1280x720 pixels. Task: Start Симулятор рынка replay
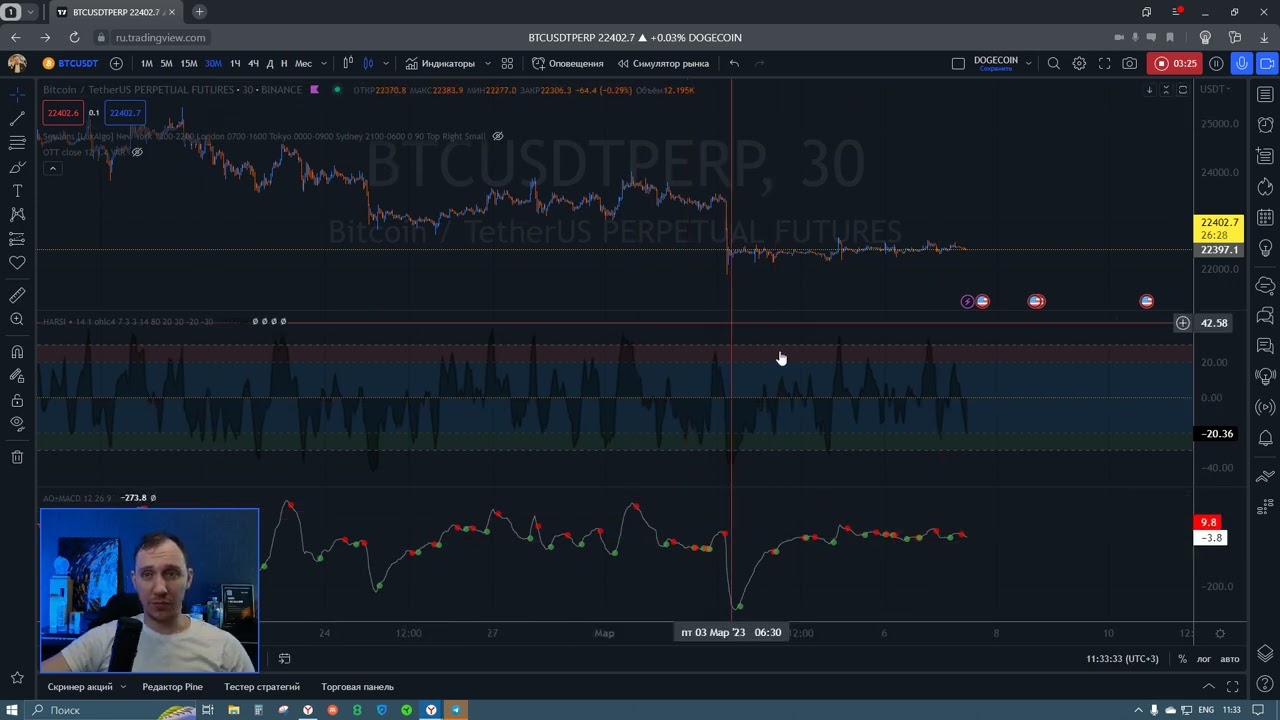point(663,63)
